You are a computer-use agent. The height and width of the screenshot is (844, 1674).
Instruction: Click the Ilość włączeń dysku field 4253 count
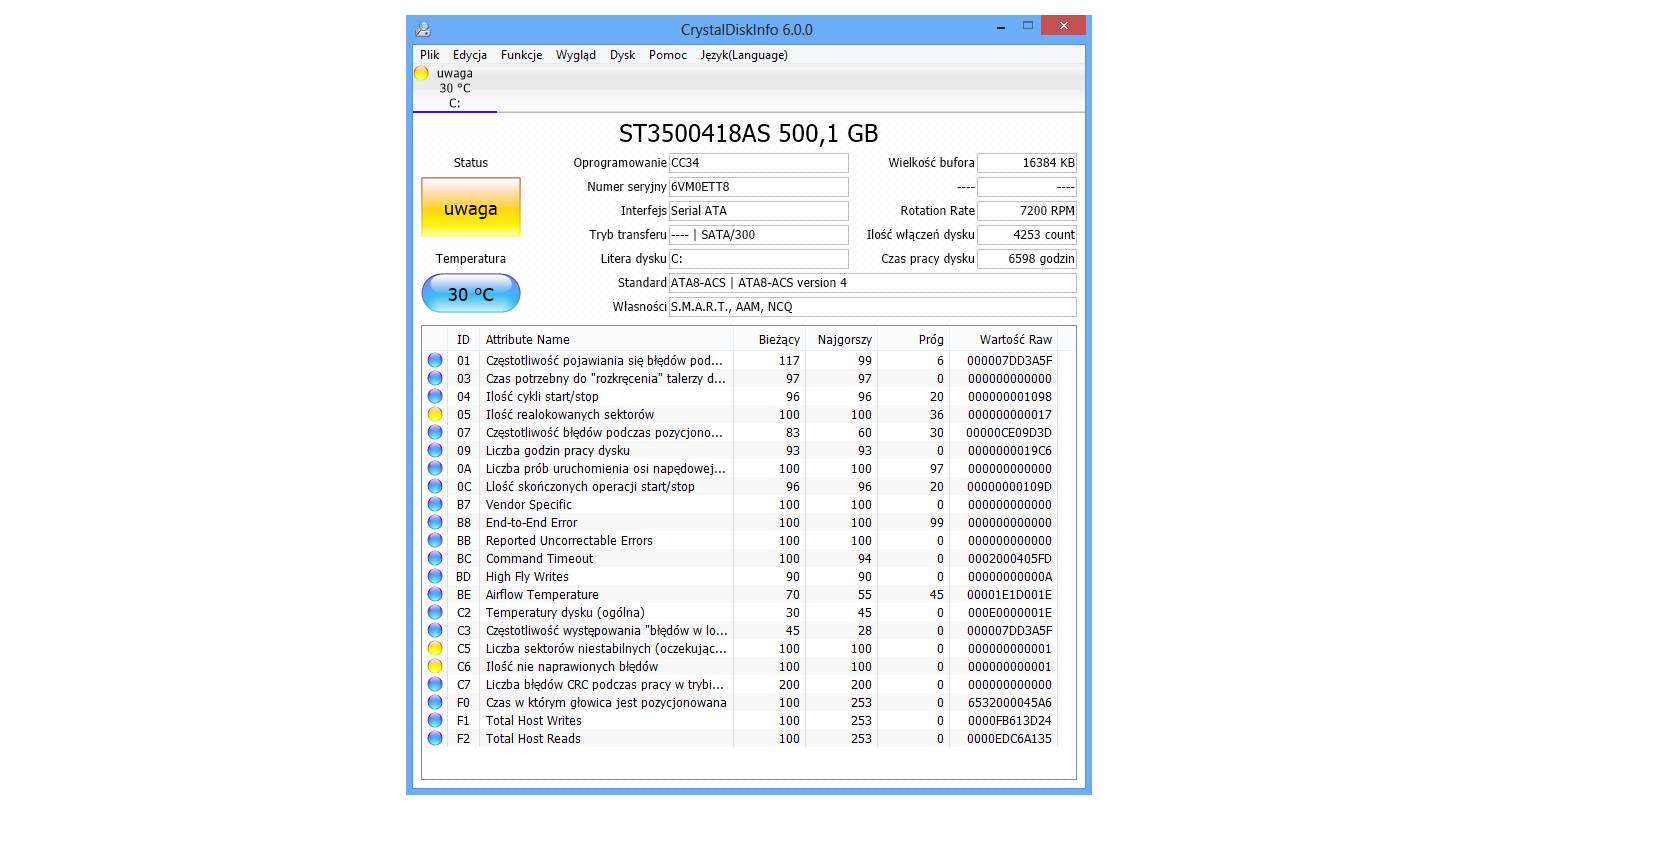click(x=1026, y=235)
